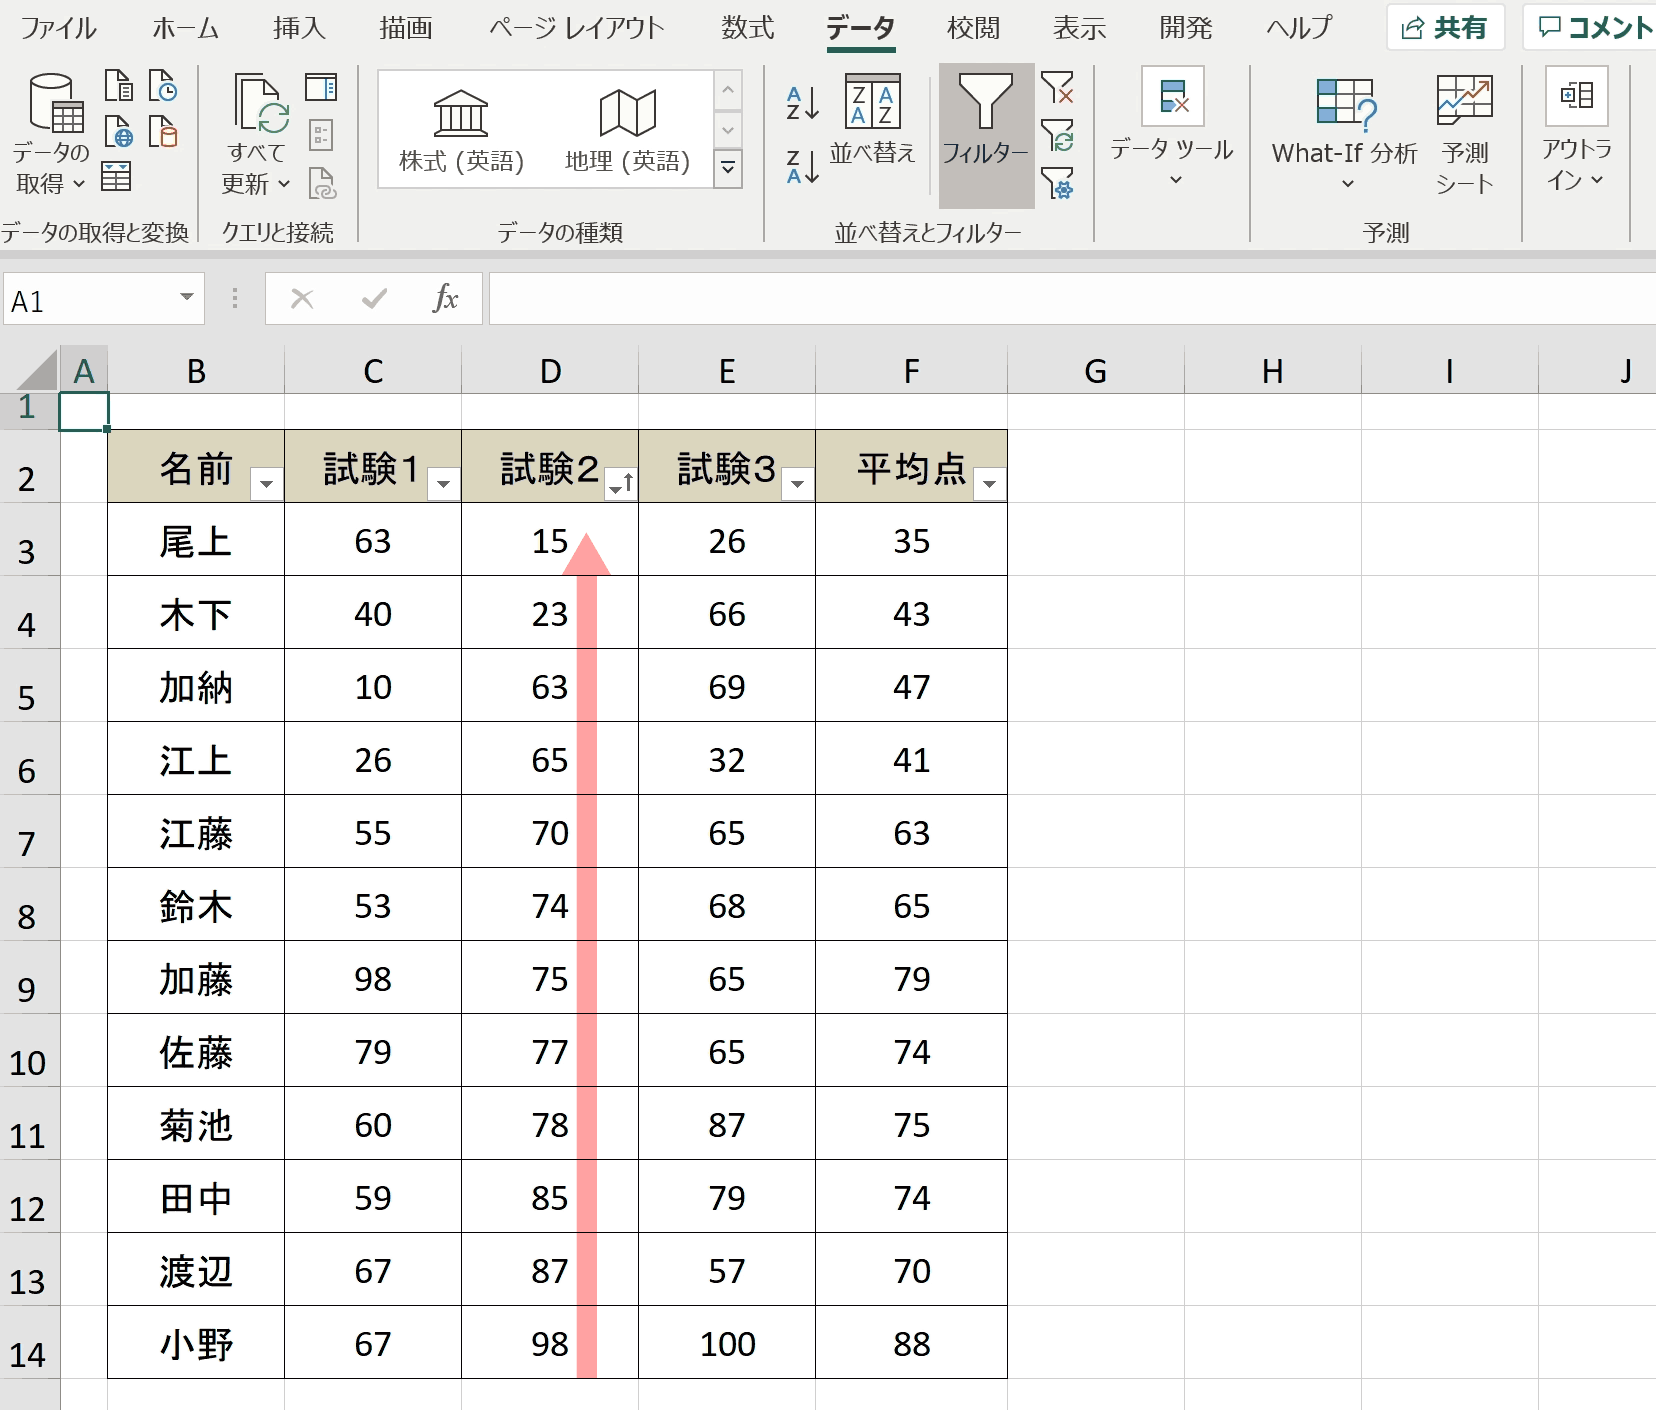This screenshot has width=1656, height=1410.
Task: Select column D header
Action: coord(550,371)
